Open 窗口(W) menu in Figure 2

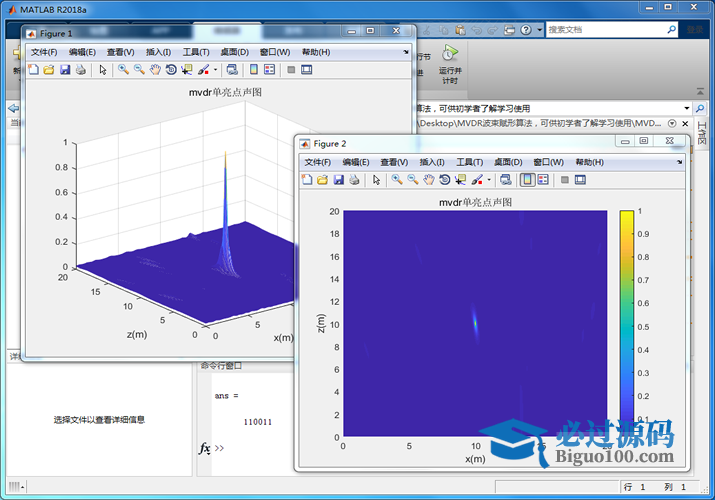(x=549, y=162)
